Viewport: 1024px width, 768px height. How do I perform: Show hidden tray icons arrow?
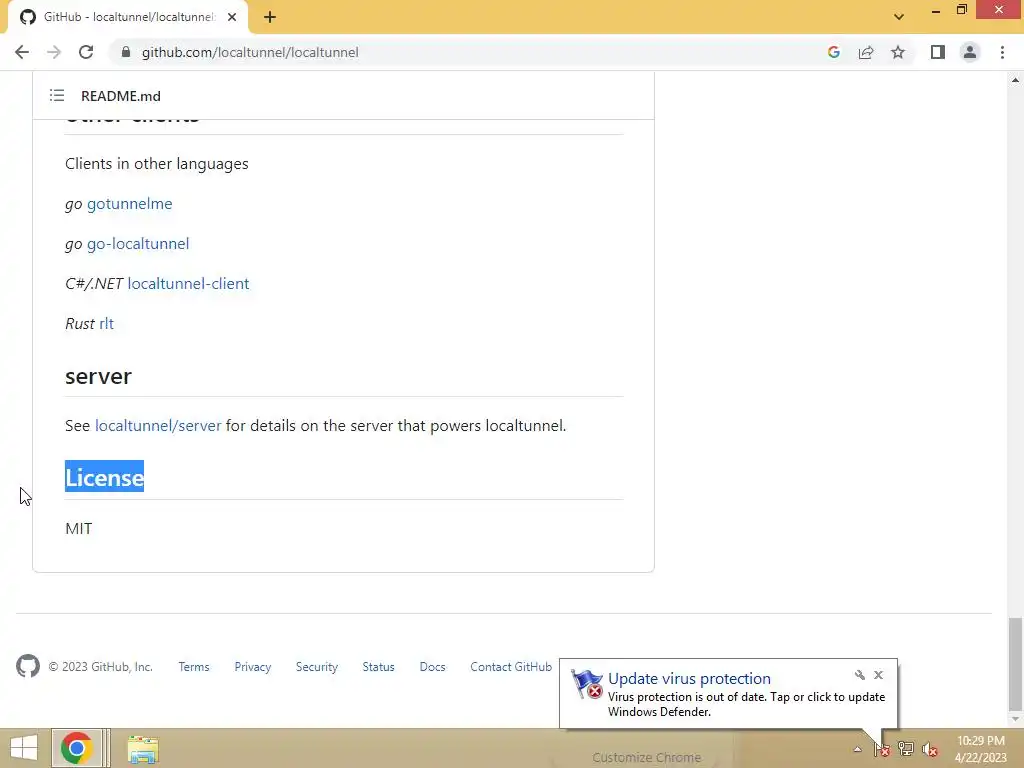click(x=857, y=749)
